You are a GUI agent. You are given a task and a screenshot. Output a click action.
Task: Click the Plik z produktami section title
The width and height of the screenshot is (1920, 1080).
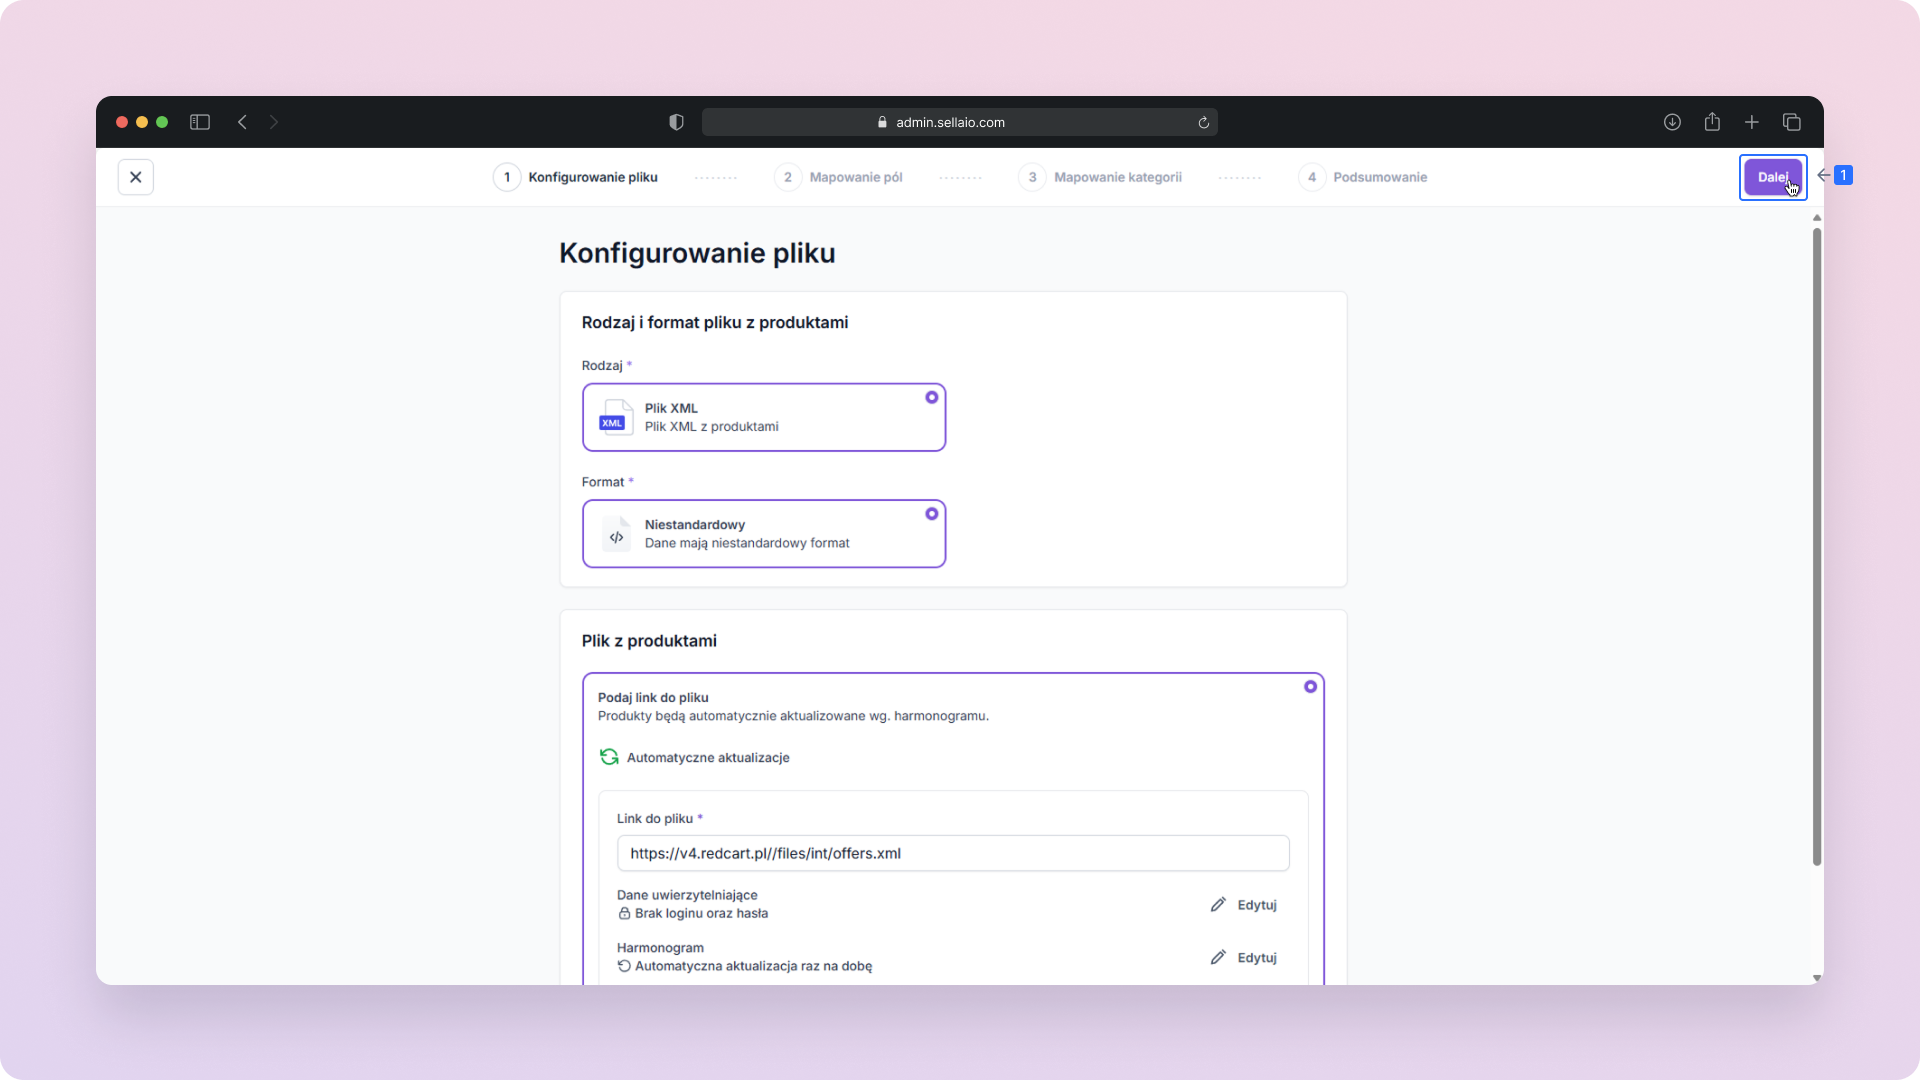(x=649, y=641)
